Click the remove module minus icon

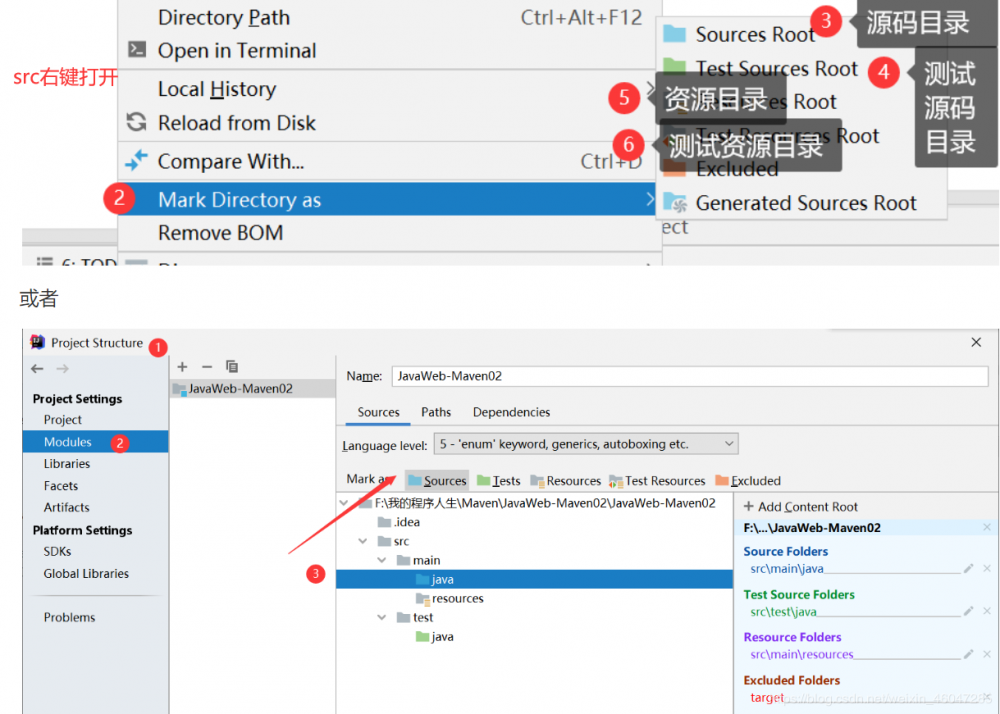point(207,367)
